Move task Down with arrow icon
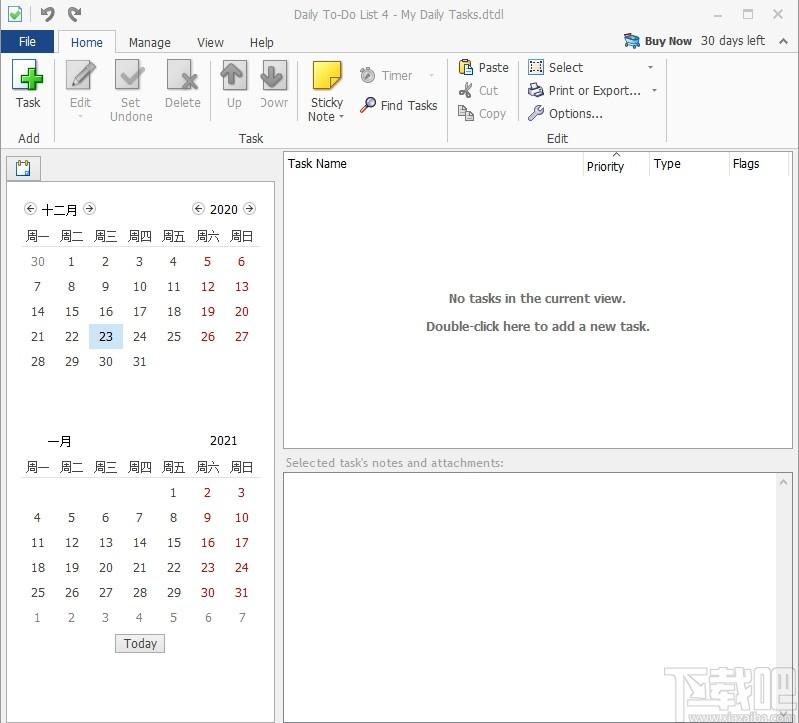 click(x=274, y=75)
